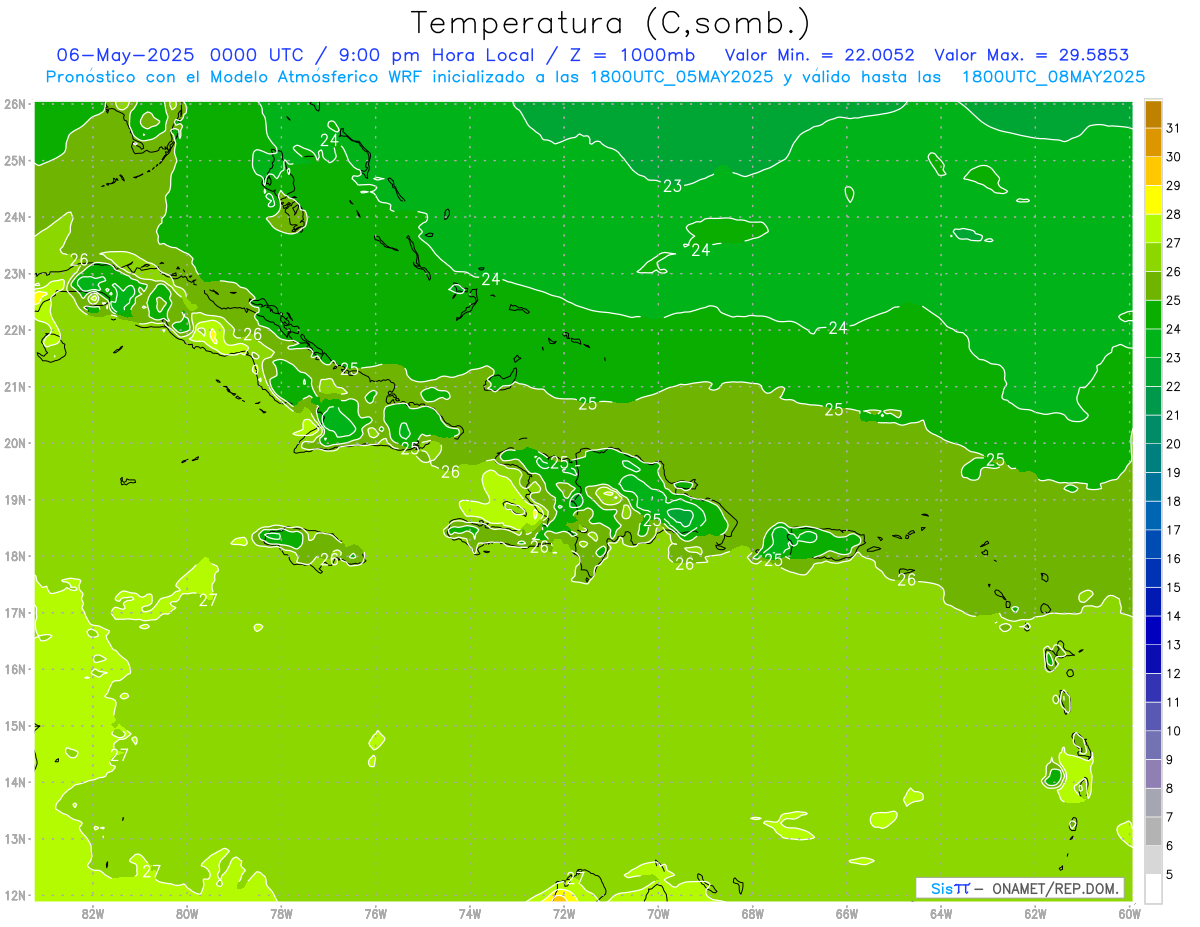This screenshot has height=927, width=1200.
Task: Click the init time "1800UTC_05MAY2025"
Action: click(681, 77)
